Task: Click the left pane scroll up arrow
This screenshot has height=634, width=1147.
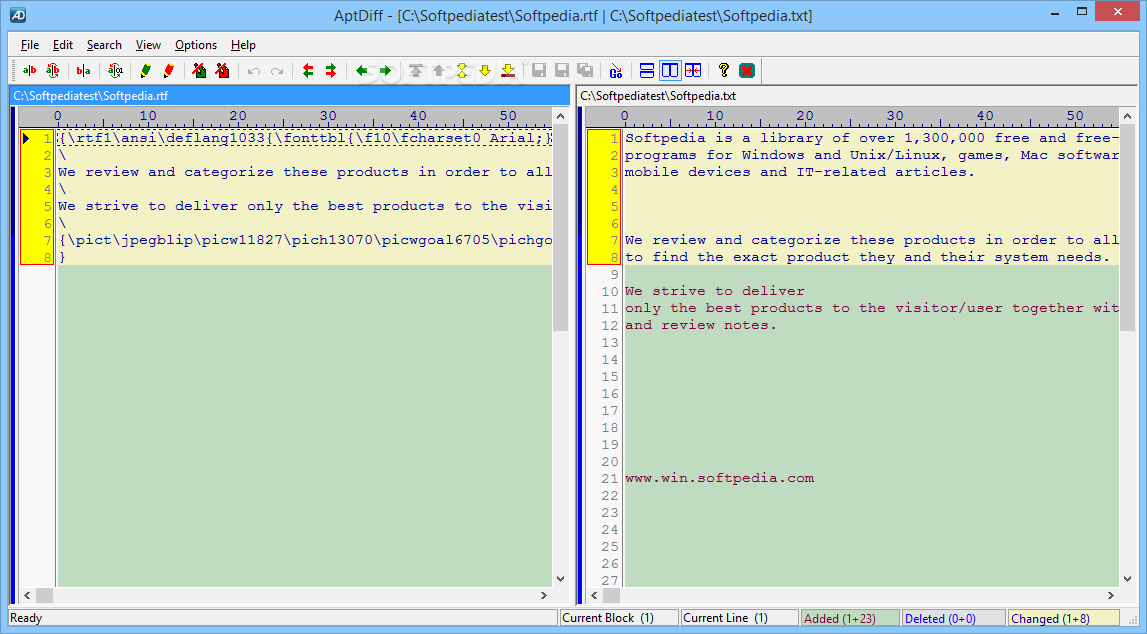Action: pos(560,116)
